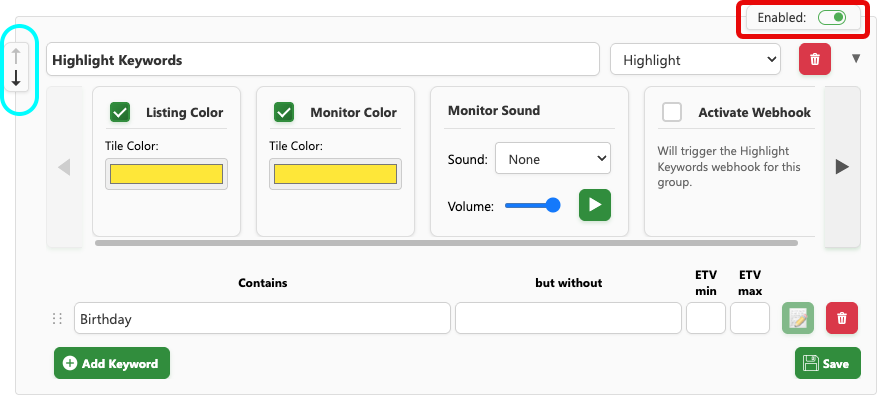The height and width of the screenshot is (401, 877).
Task: Click the 'but without' text field
Action: click(568, 319)
